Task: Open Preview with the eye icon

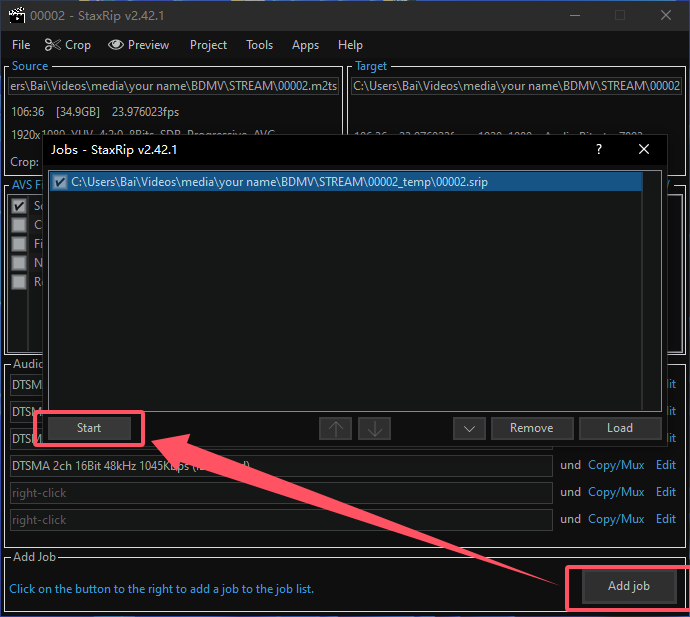Action: (x=116, y=45)
